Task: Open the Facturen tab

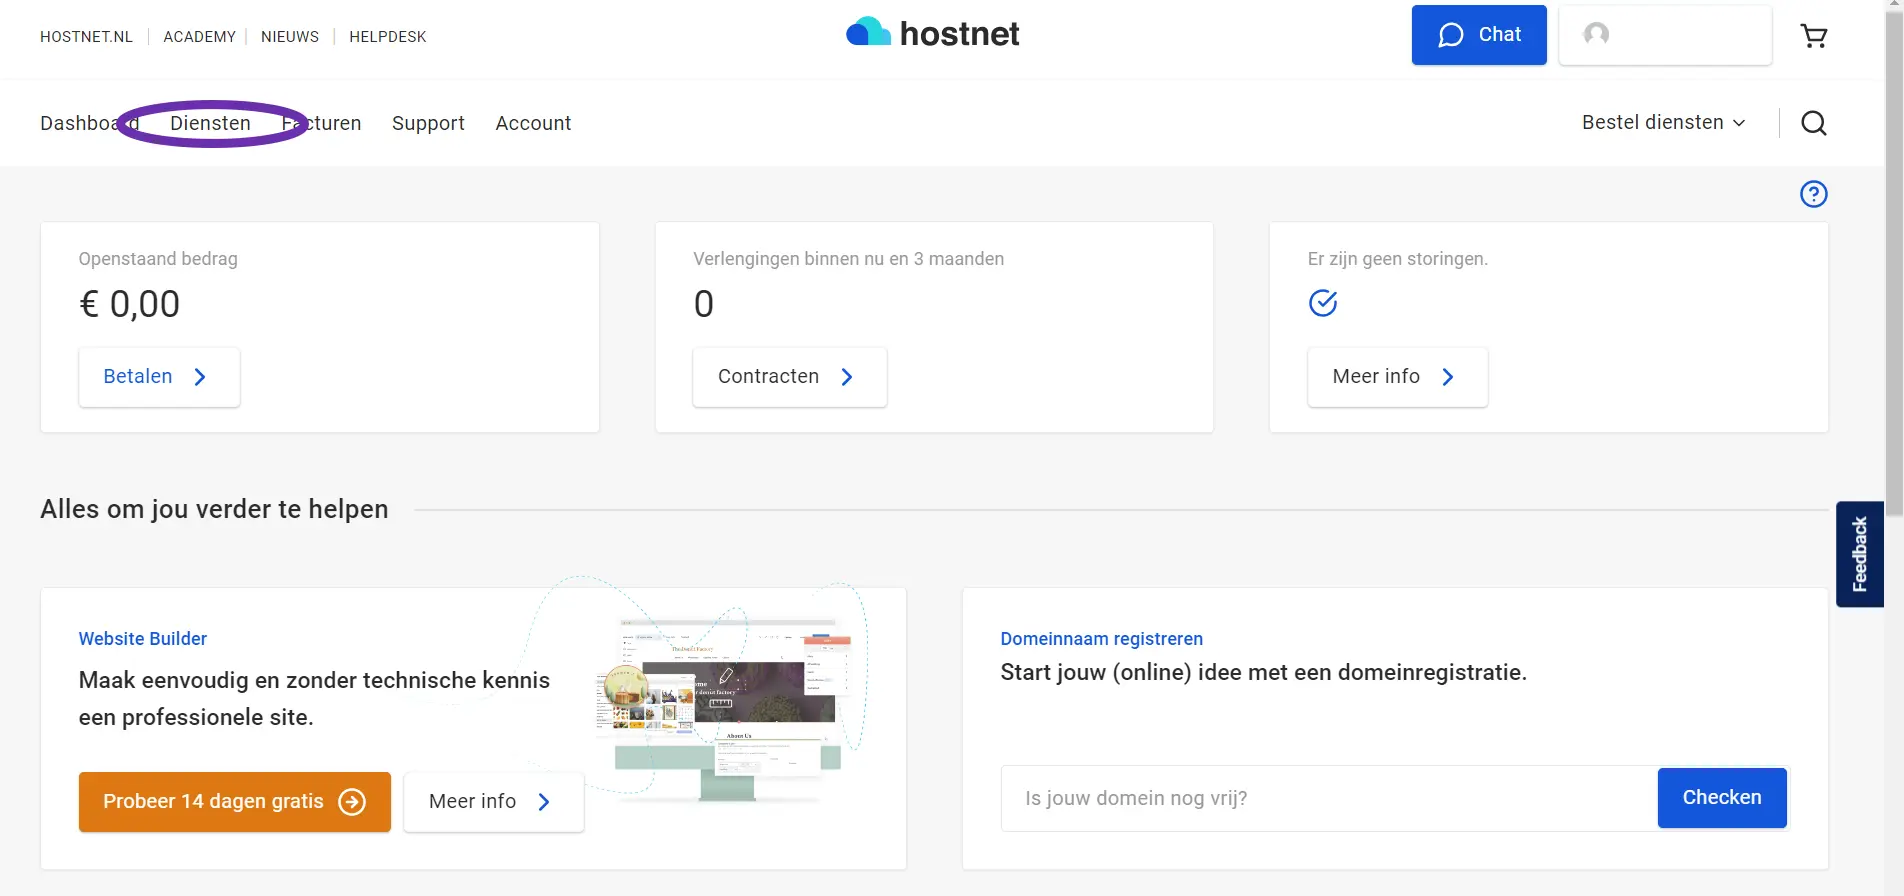Action: pos(321,123)
